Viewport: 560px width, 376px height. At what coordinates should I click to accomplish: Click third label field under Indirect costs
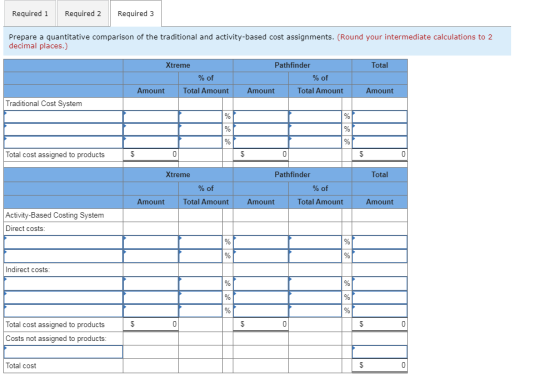coord(63,311)
